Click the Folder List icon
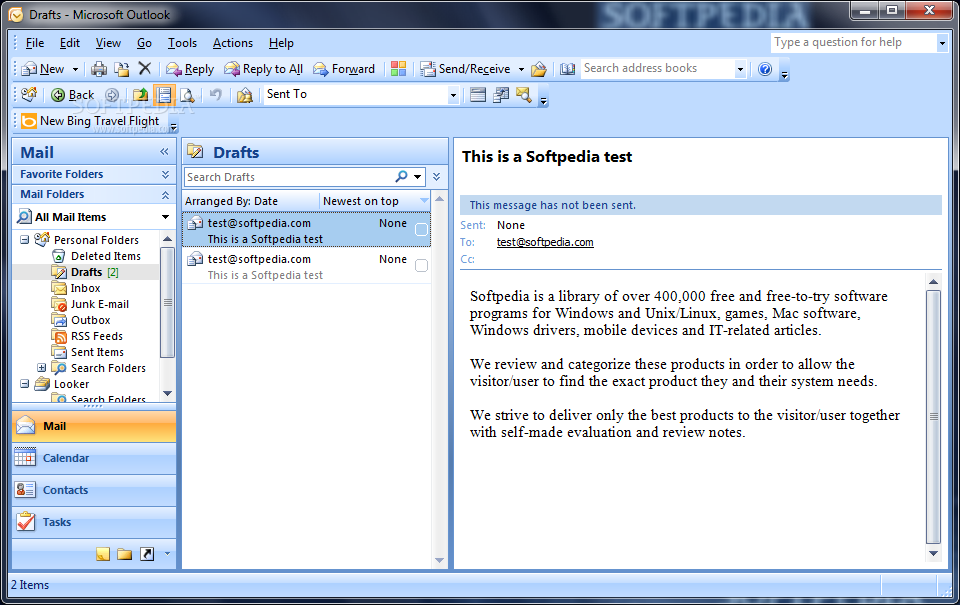The image size is (960, 605). click(125, 554)
